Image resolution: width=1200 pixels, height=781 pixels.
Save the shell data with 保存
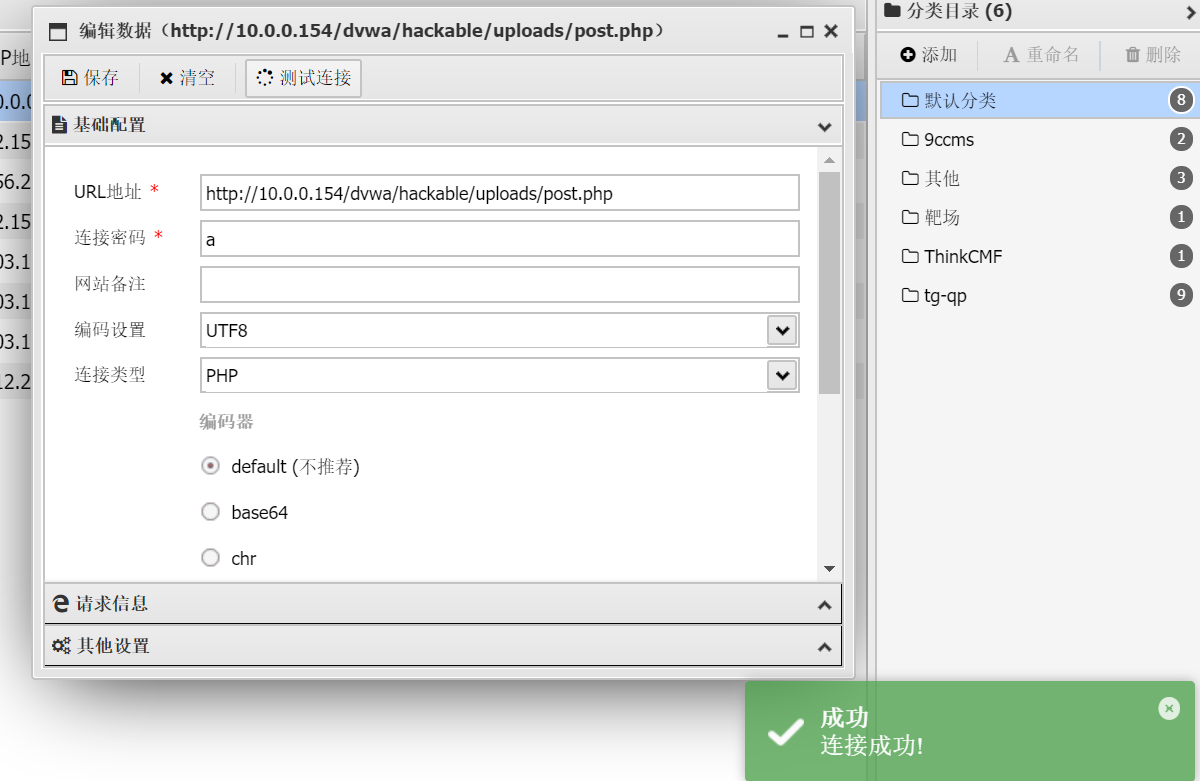click(90, 78)
